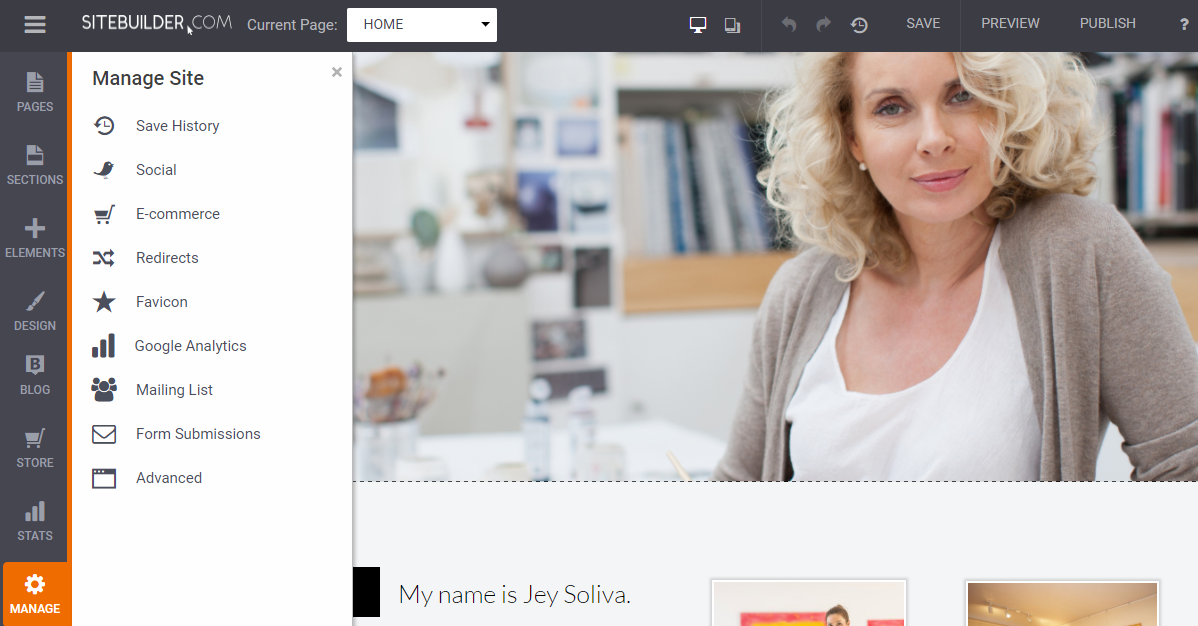Select Google Analytics in Manage Site
The image size is (1198, 626).
pos(190,346)
